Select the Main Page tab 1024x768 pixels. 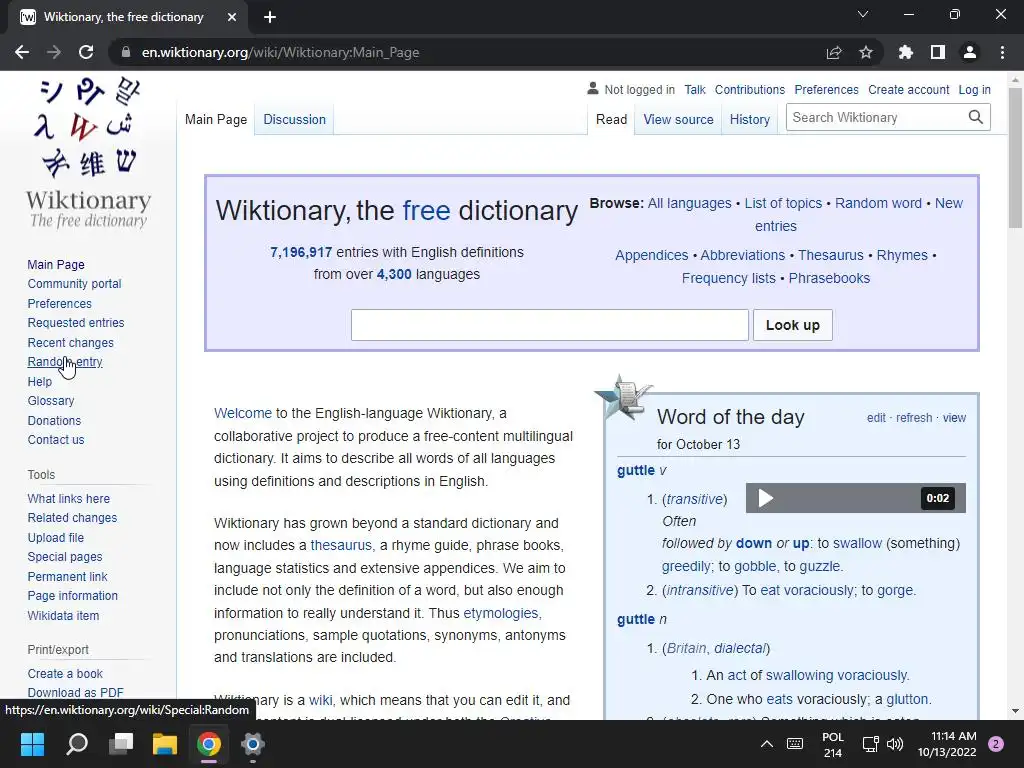point(216,120)
